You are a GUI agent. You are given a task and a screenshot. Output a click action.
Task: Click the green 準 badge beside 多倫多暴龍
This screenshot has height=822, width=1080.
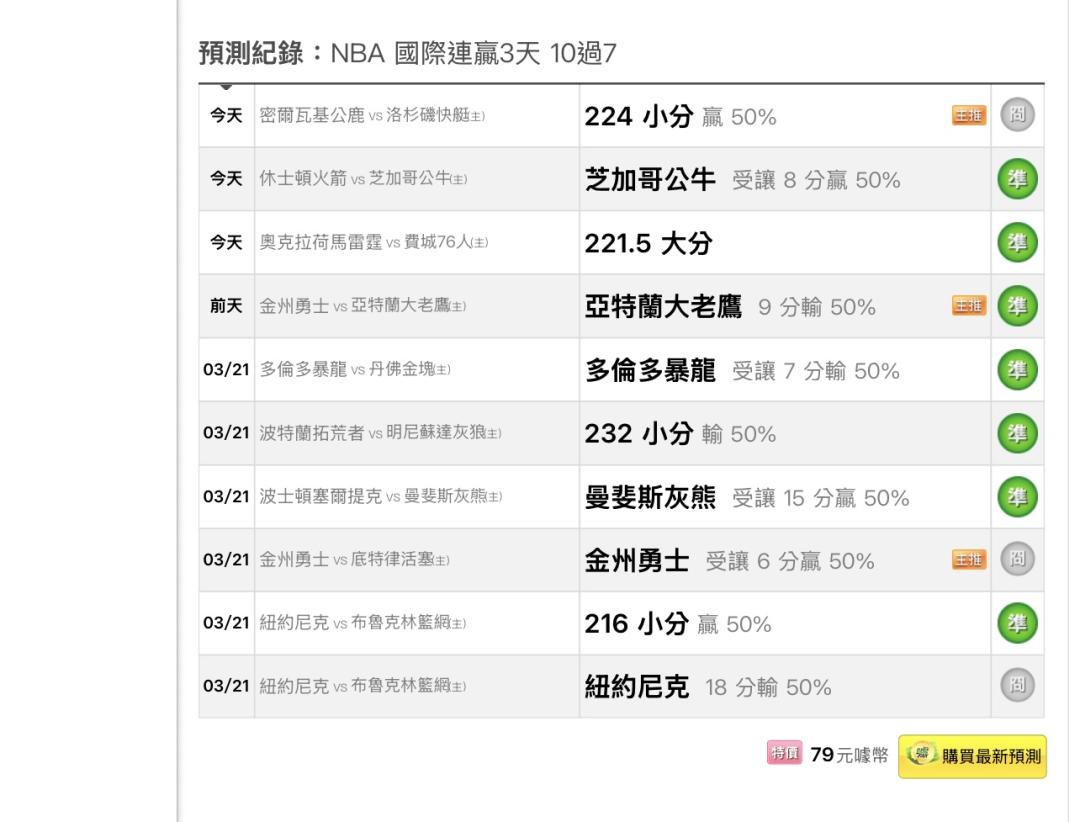pyautogui.click(x=1017, y=370)
